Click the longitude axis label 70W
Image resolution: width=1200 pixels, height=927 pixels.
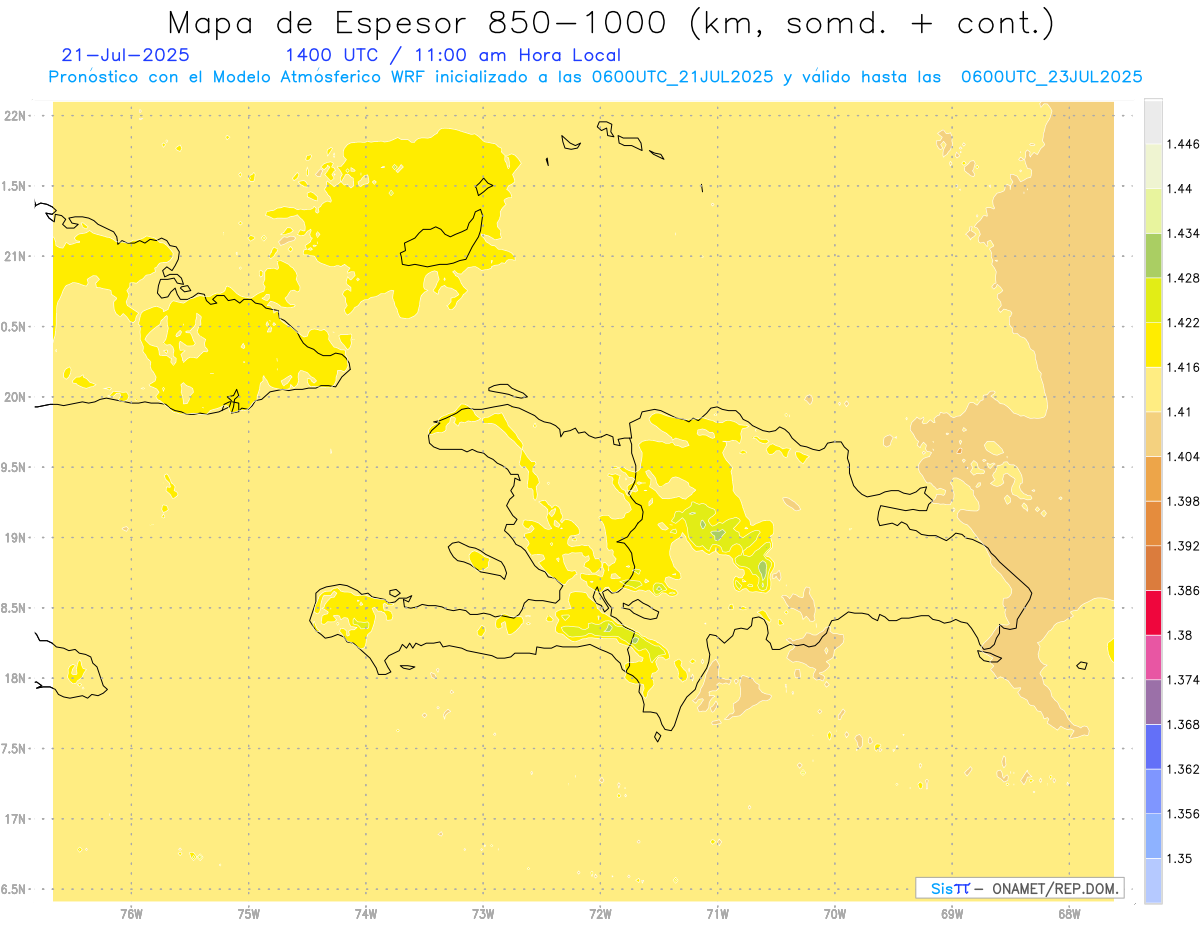pyautogui.click(x=835, y=913)
